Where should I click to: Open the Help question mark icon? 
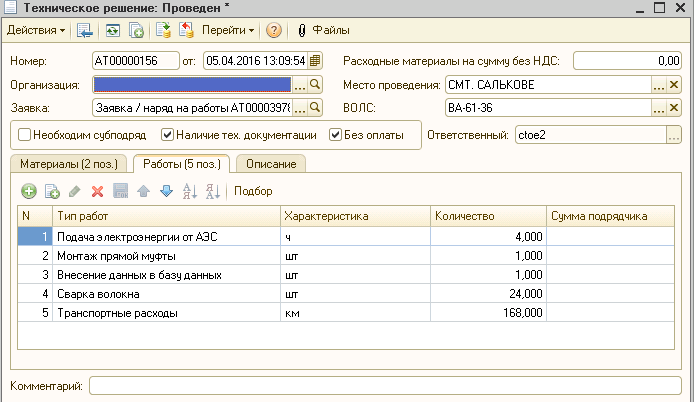[273, 30]
